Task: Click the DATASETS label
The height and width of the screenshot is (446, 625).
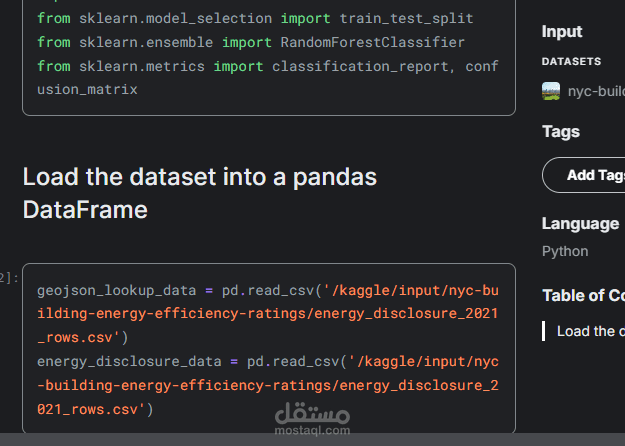Action: [x=571, y=61]
